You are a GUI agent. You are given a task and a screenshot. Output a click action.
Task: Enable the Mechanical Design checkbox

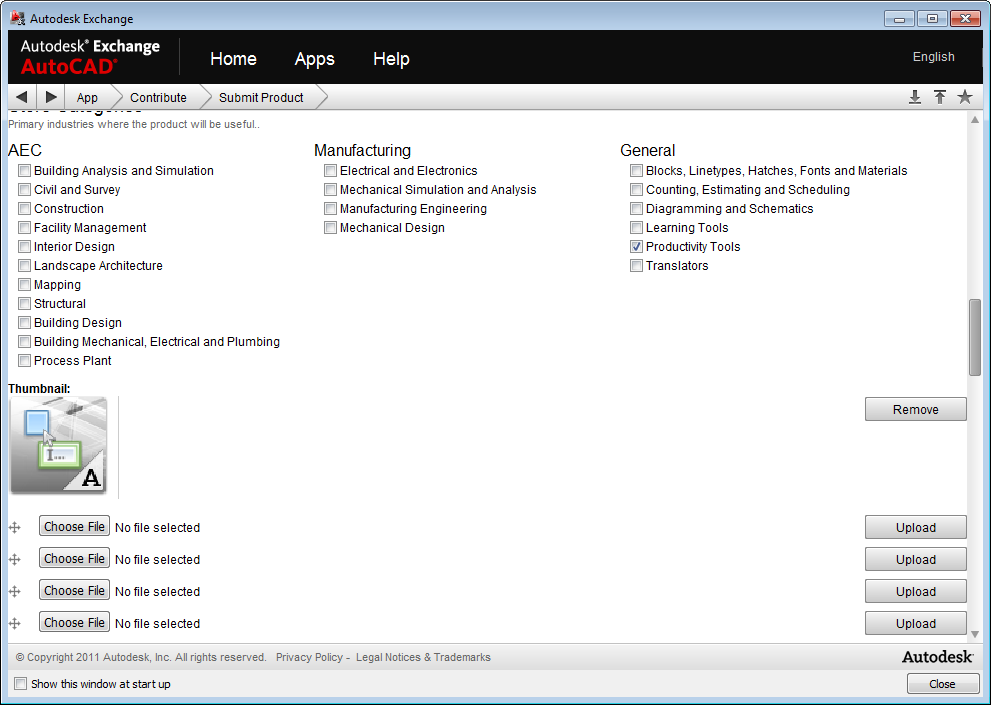tap(331, 228)
